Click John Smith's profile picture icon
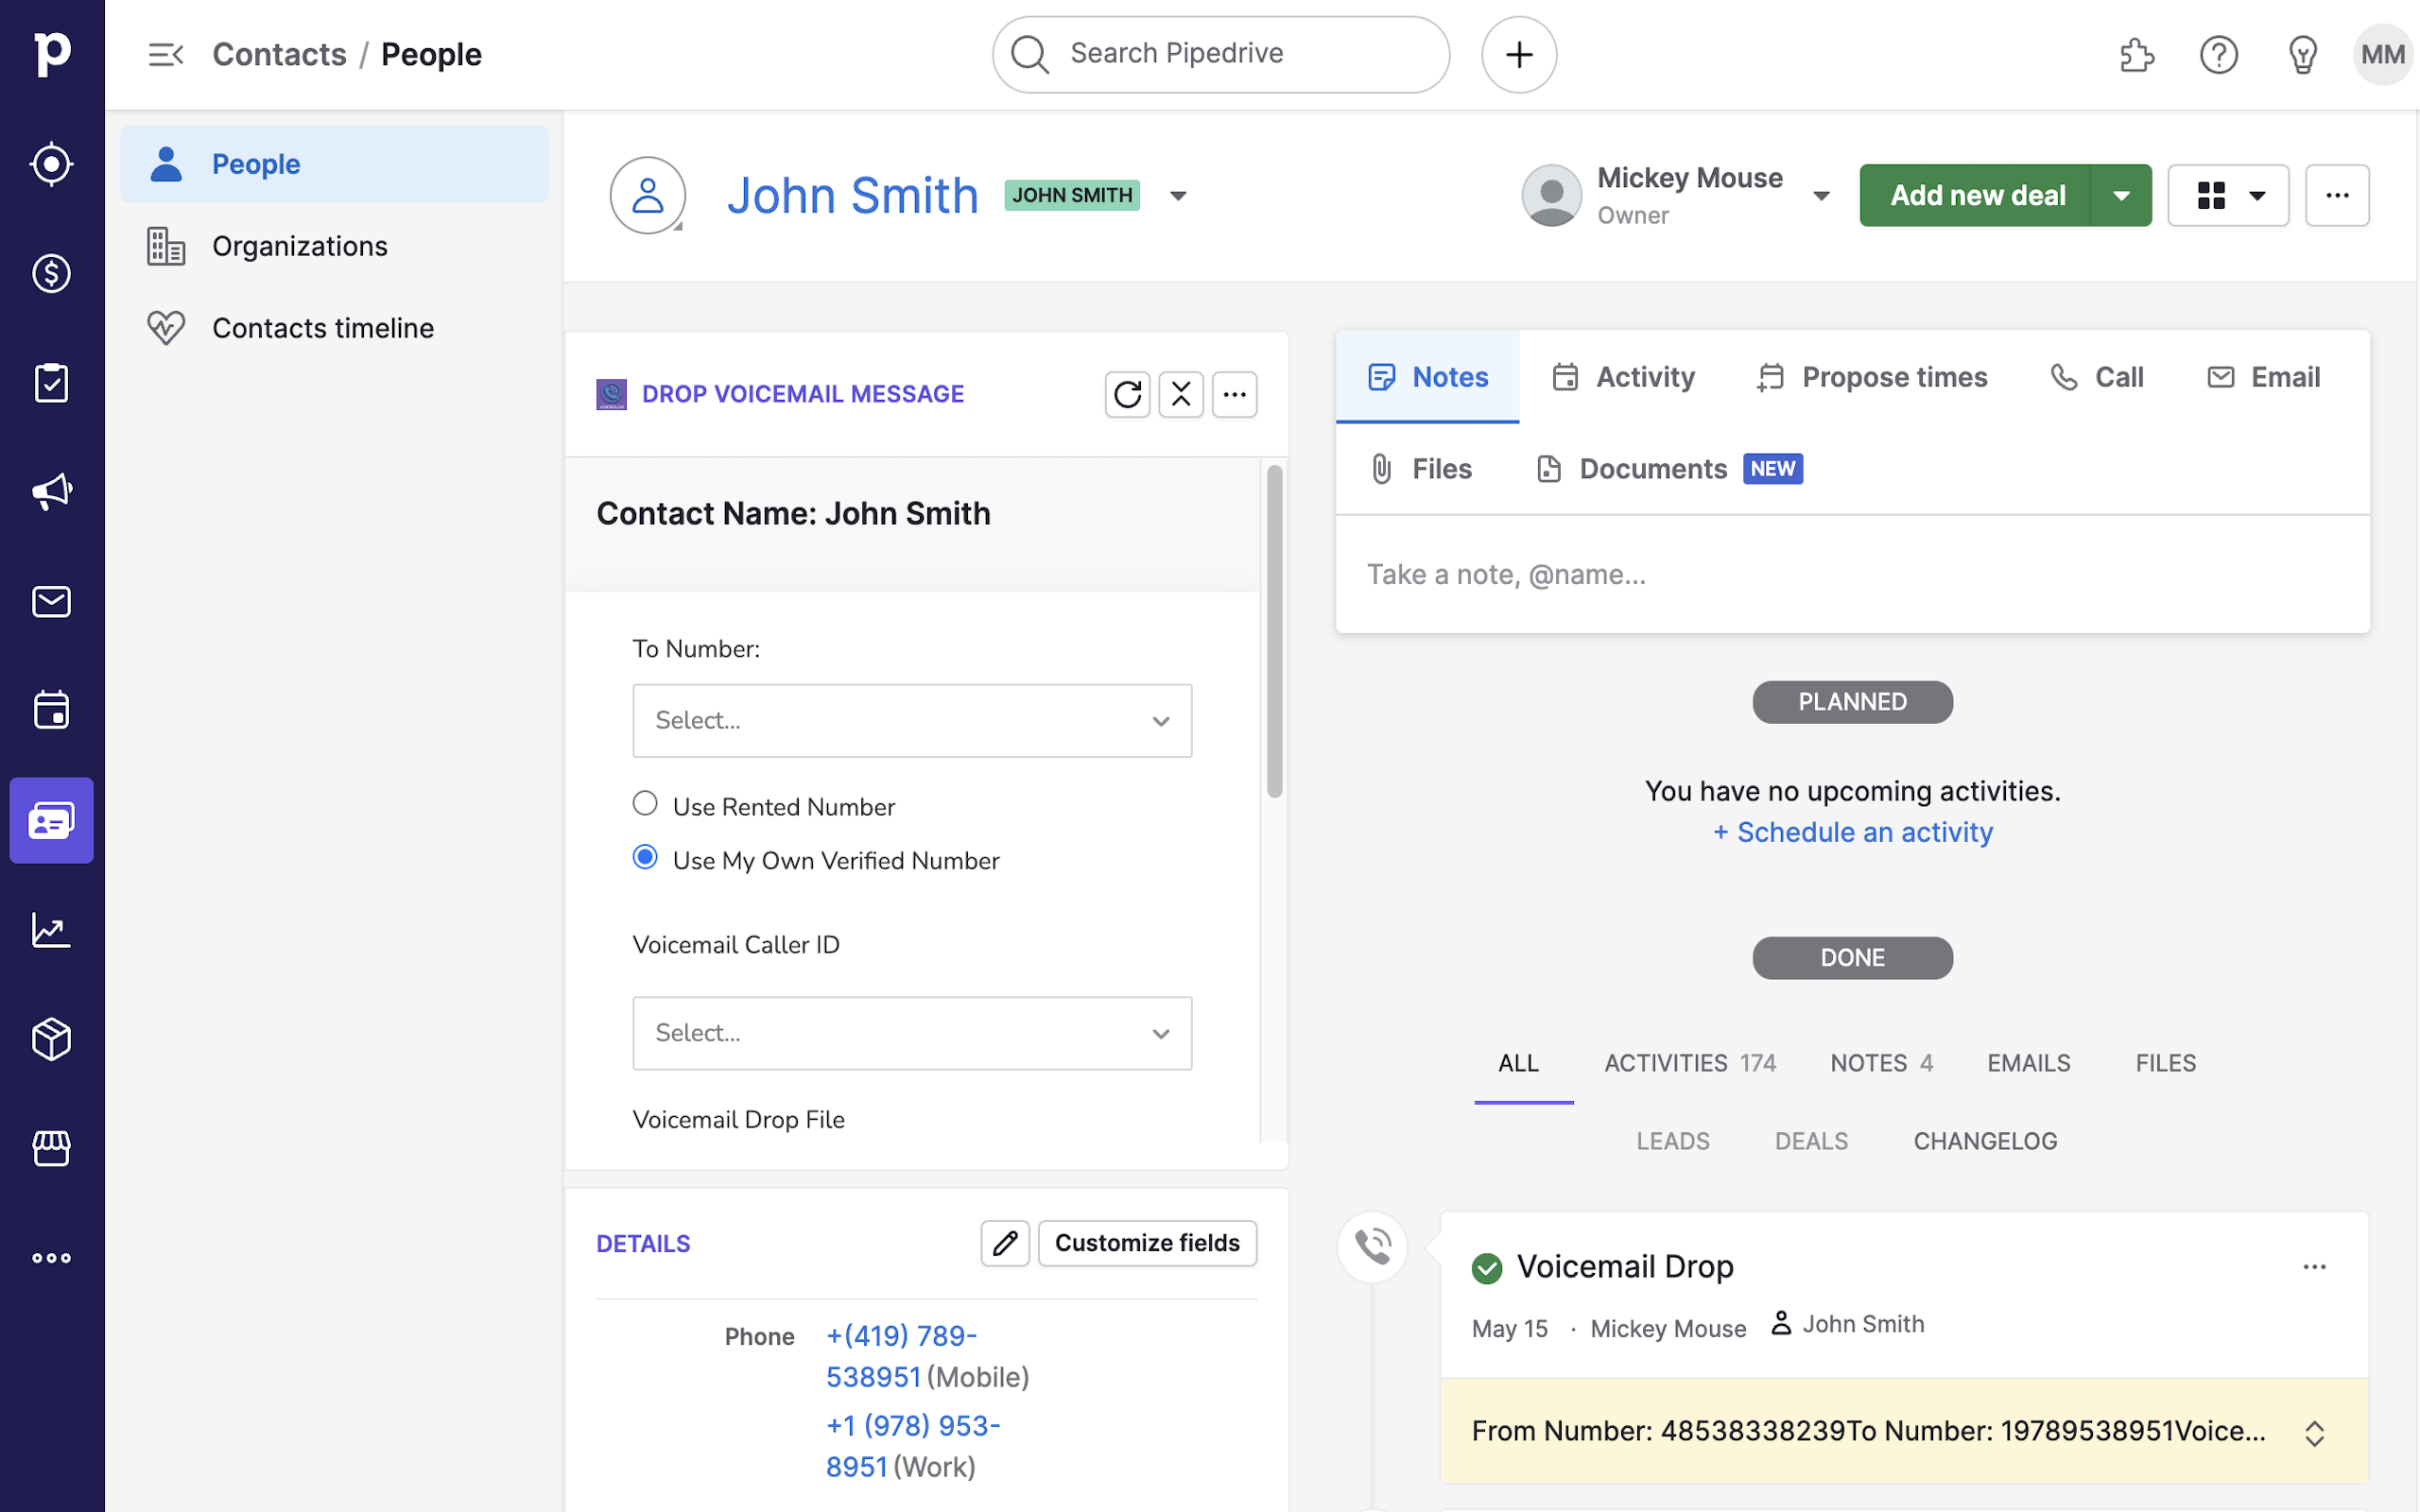 tap(648, 195)
